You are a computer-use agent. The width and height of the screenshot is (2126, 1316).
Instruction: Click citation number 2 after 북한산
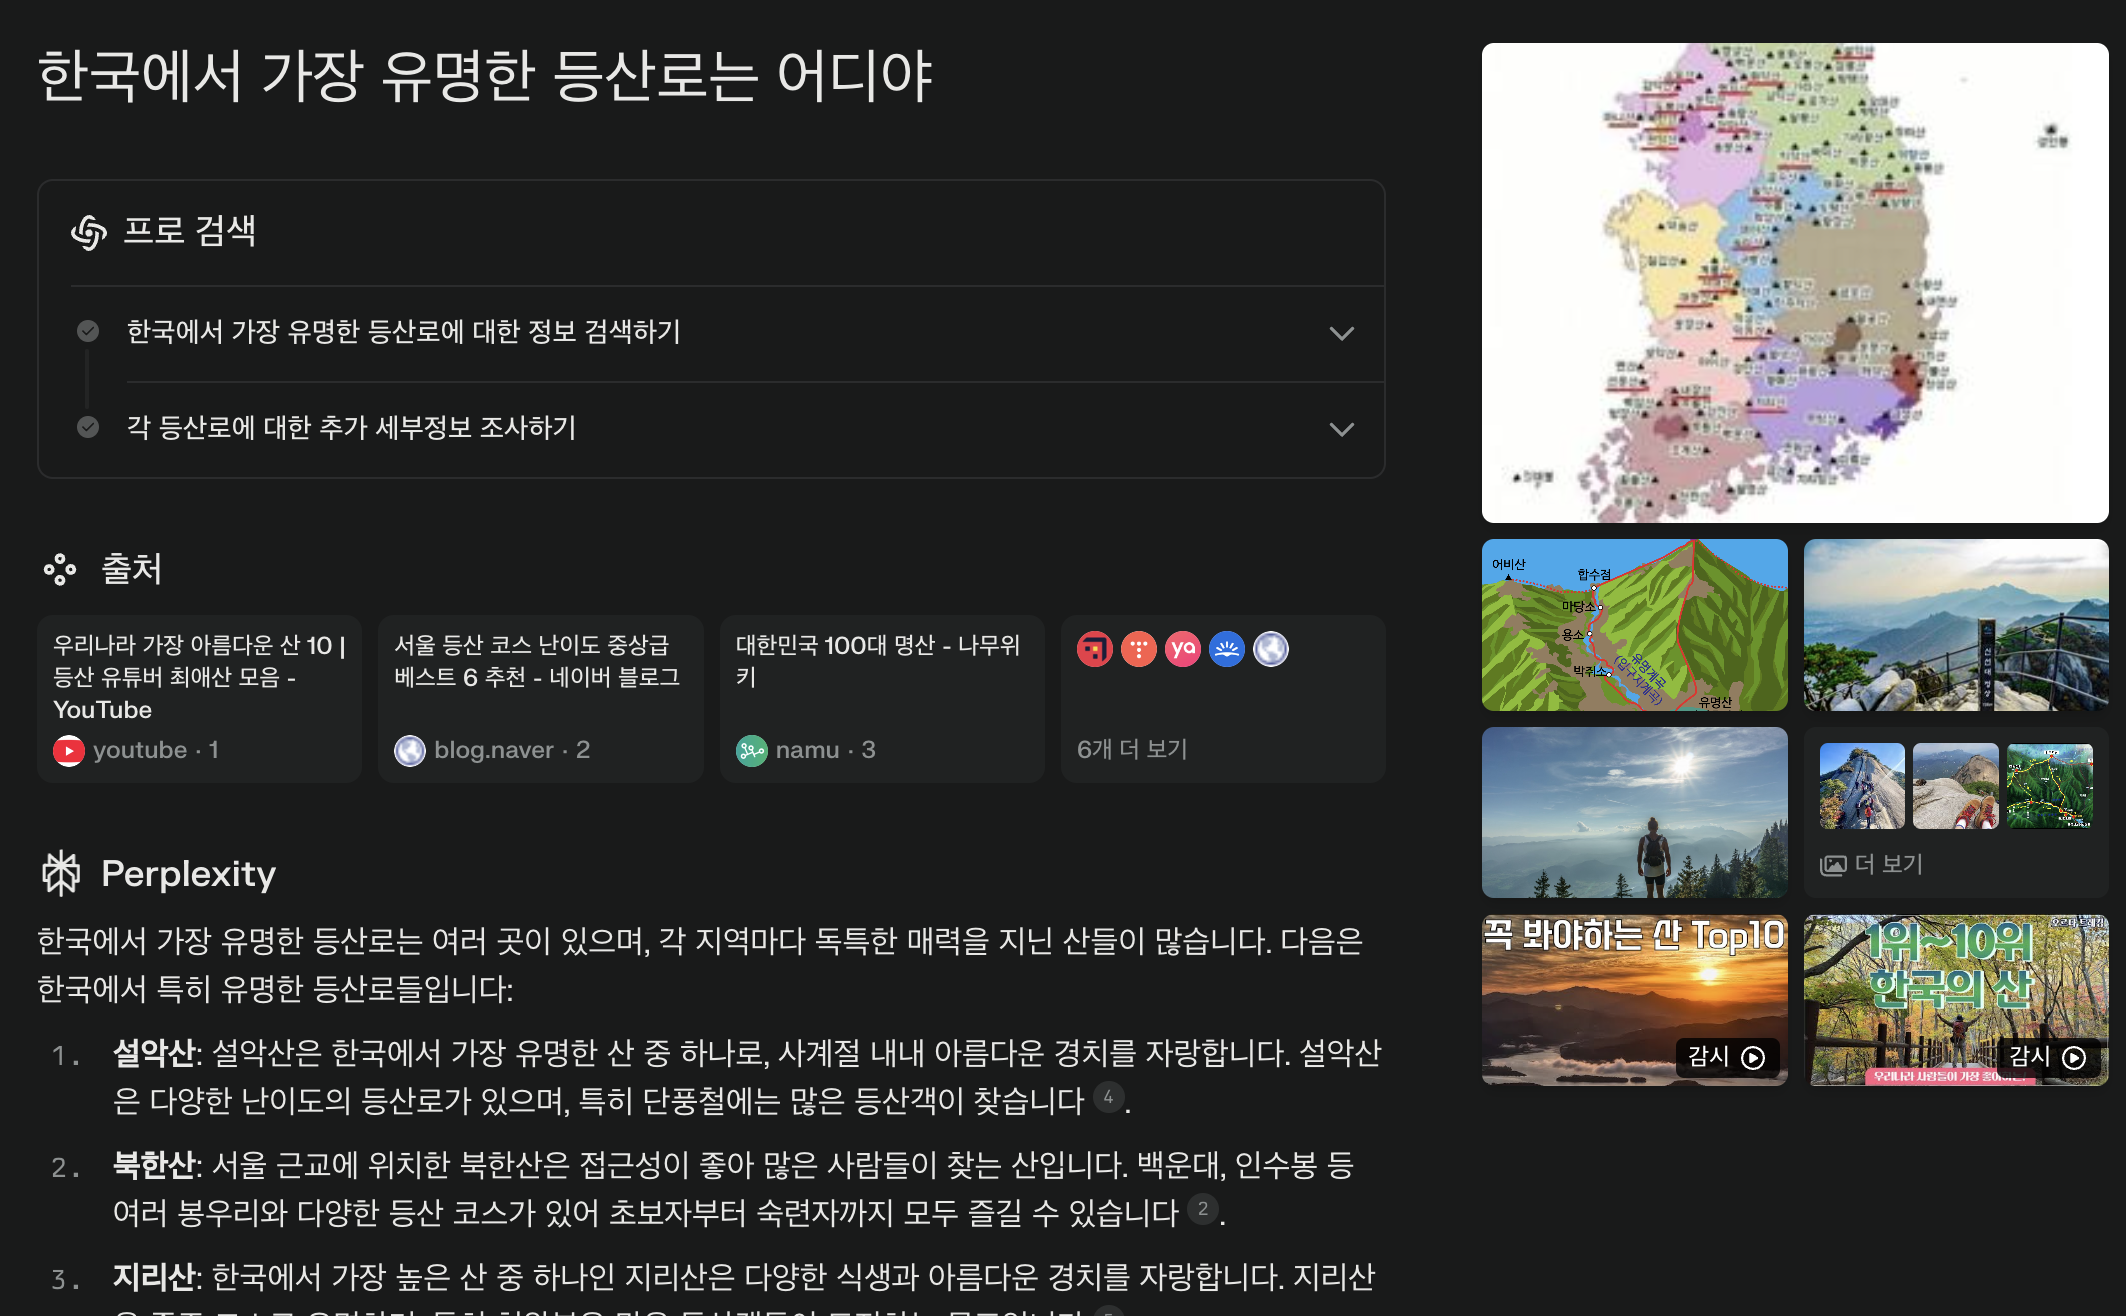click(x=1203, y=1209)
